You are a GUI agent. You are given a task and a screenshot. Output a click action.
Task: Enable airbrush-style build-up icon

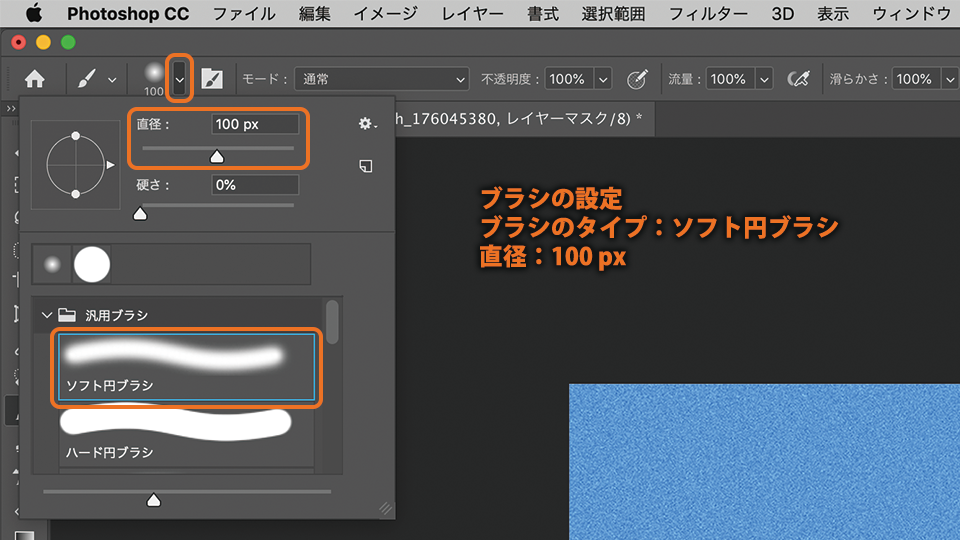click(x=798, y=79)
